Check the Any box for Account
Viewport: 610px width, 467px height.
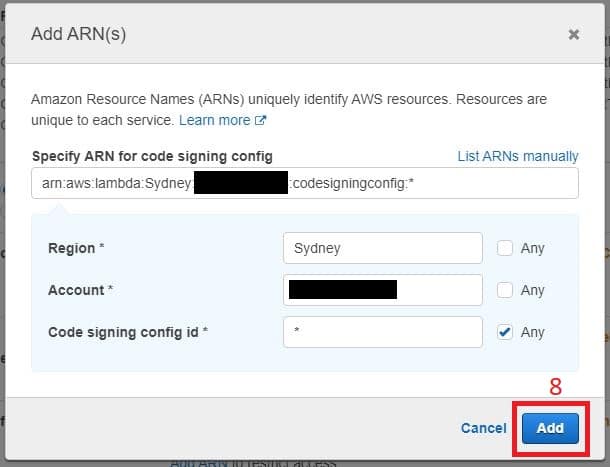point(505,290)
